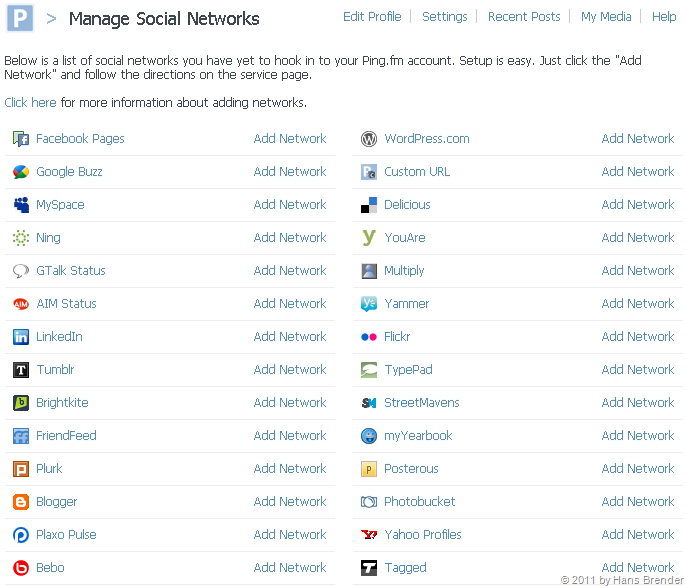Click the Facebook Pages icon
Image resolution: width=686 pixels, height=586 pixels.
point(20,139)
